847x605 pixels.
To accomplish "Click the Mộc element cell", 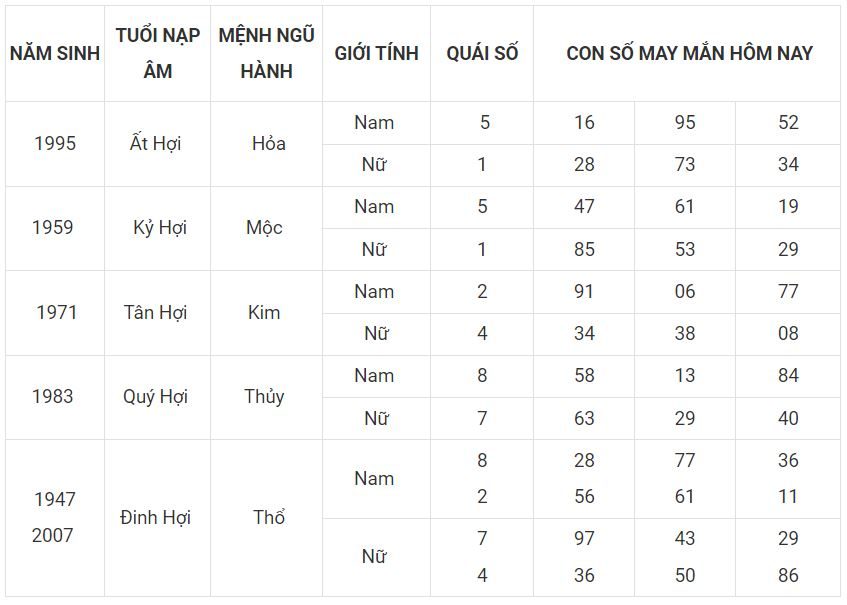I will 264,227.
